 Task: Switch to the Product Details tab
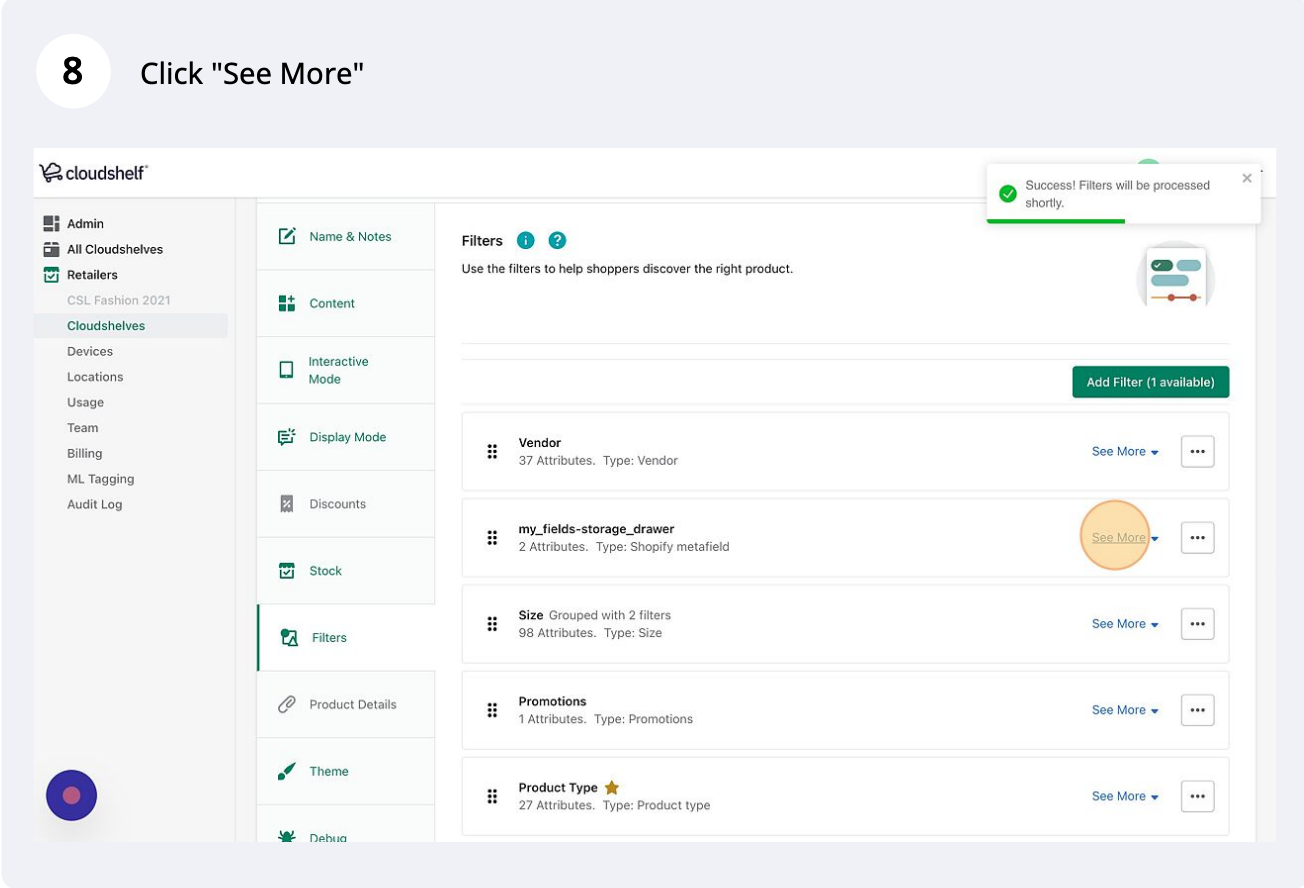coord(346,704)
